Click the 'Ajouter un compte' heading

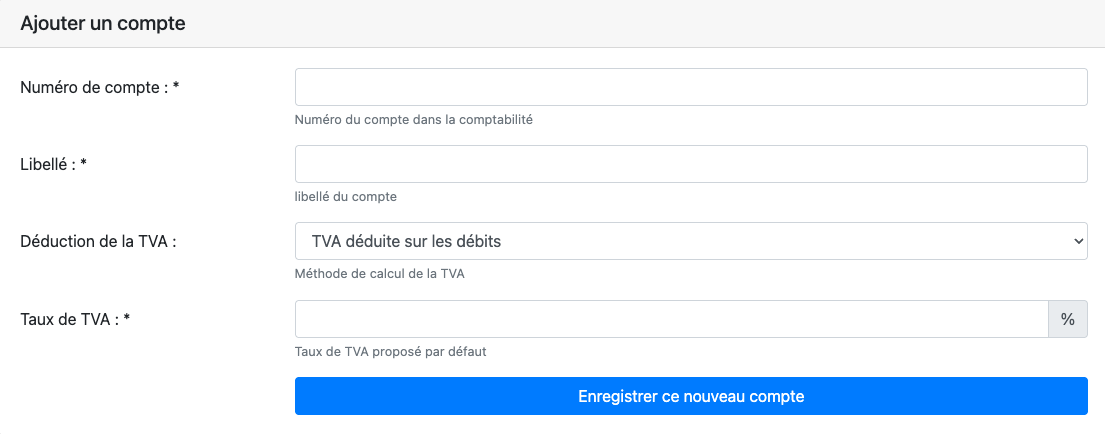coord(103,24)
